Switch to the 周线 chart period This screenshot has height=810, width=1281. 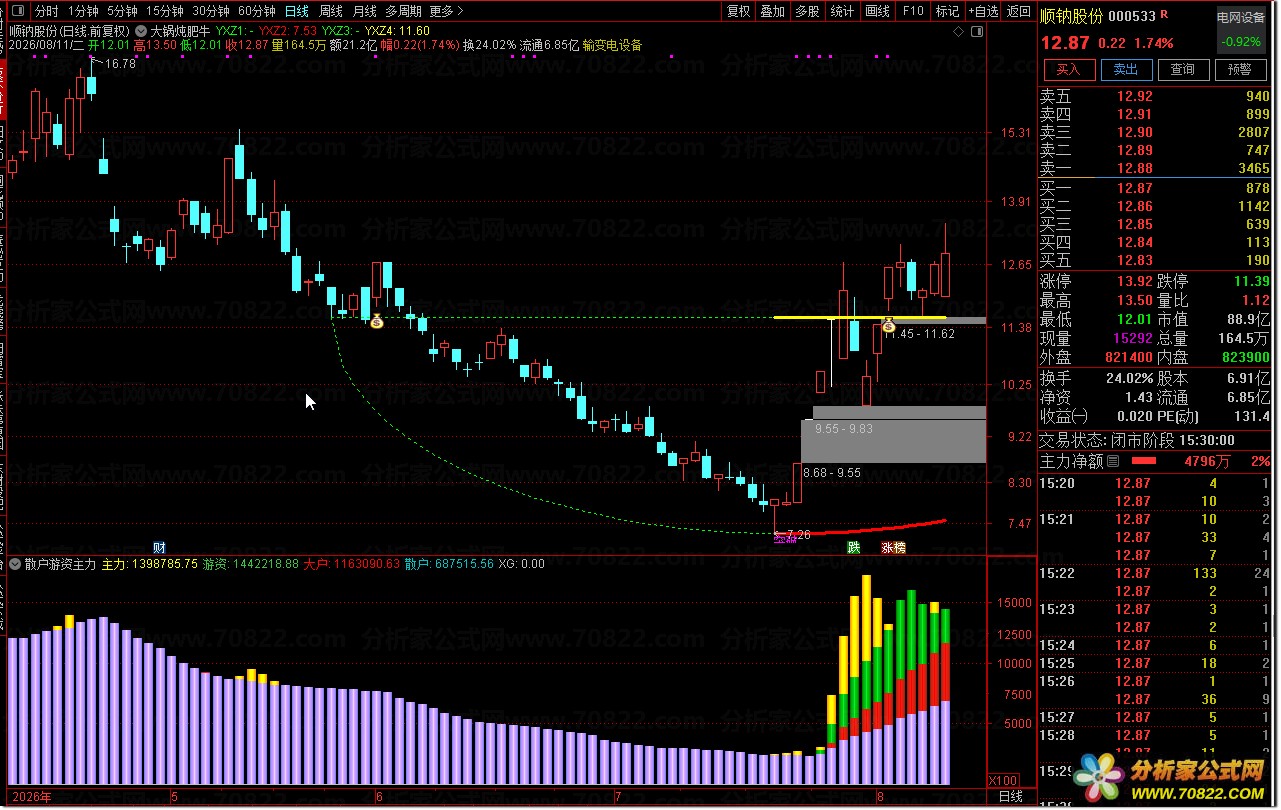click(x=331, y=12)
